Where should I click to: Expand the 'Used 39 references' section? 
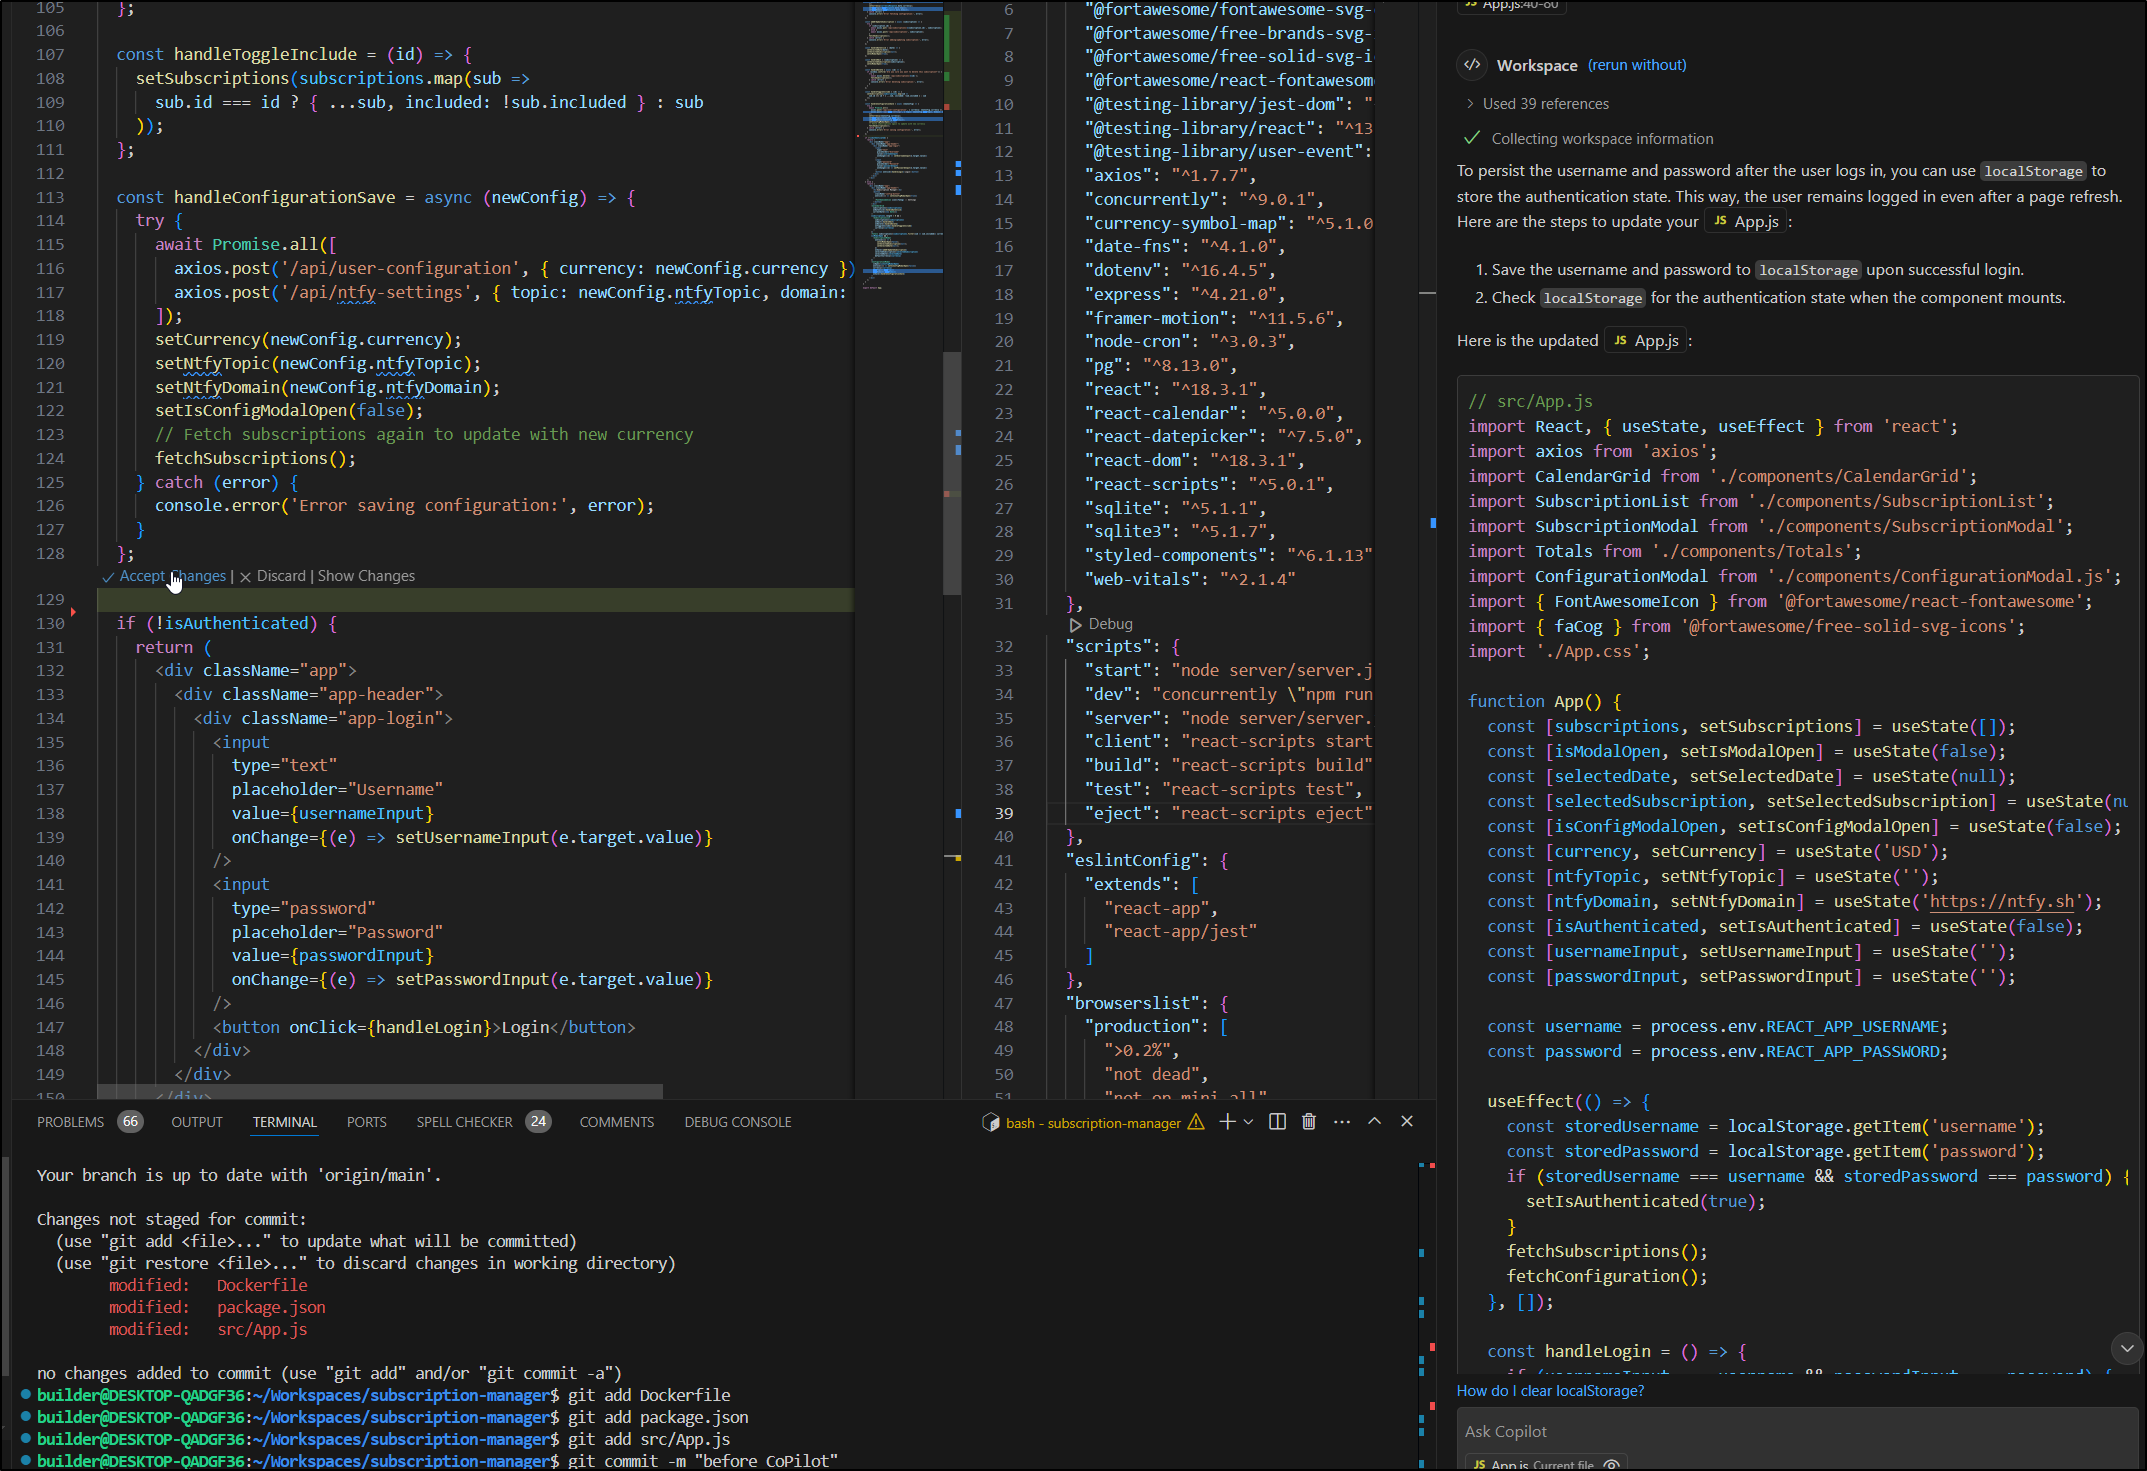coord(1537,104)
